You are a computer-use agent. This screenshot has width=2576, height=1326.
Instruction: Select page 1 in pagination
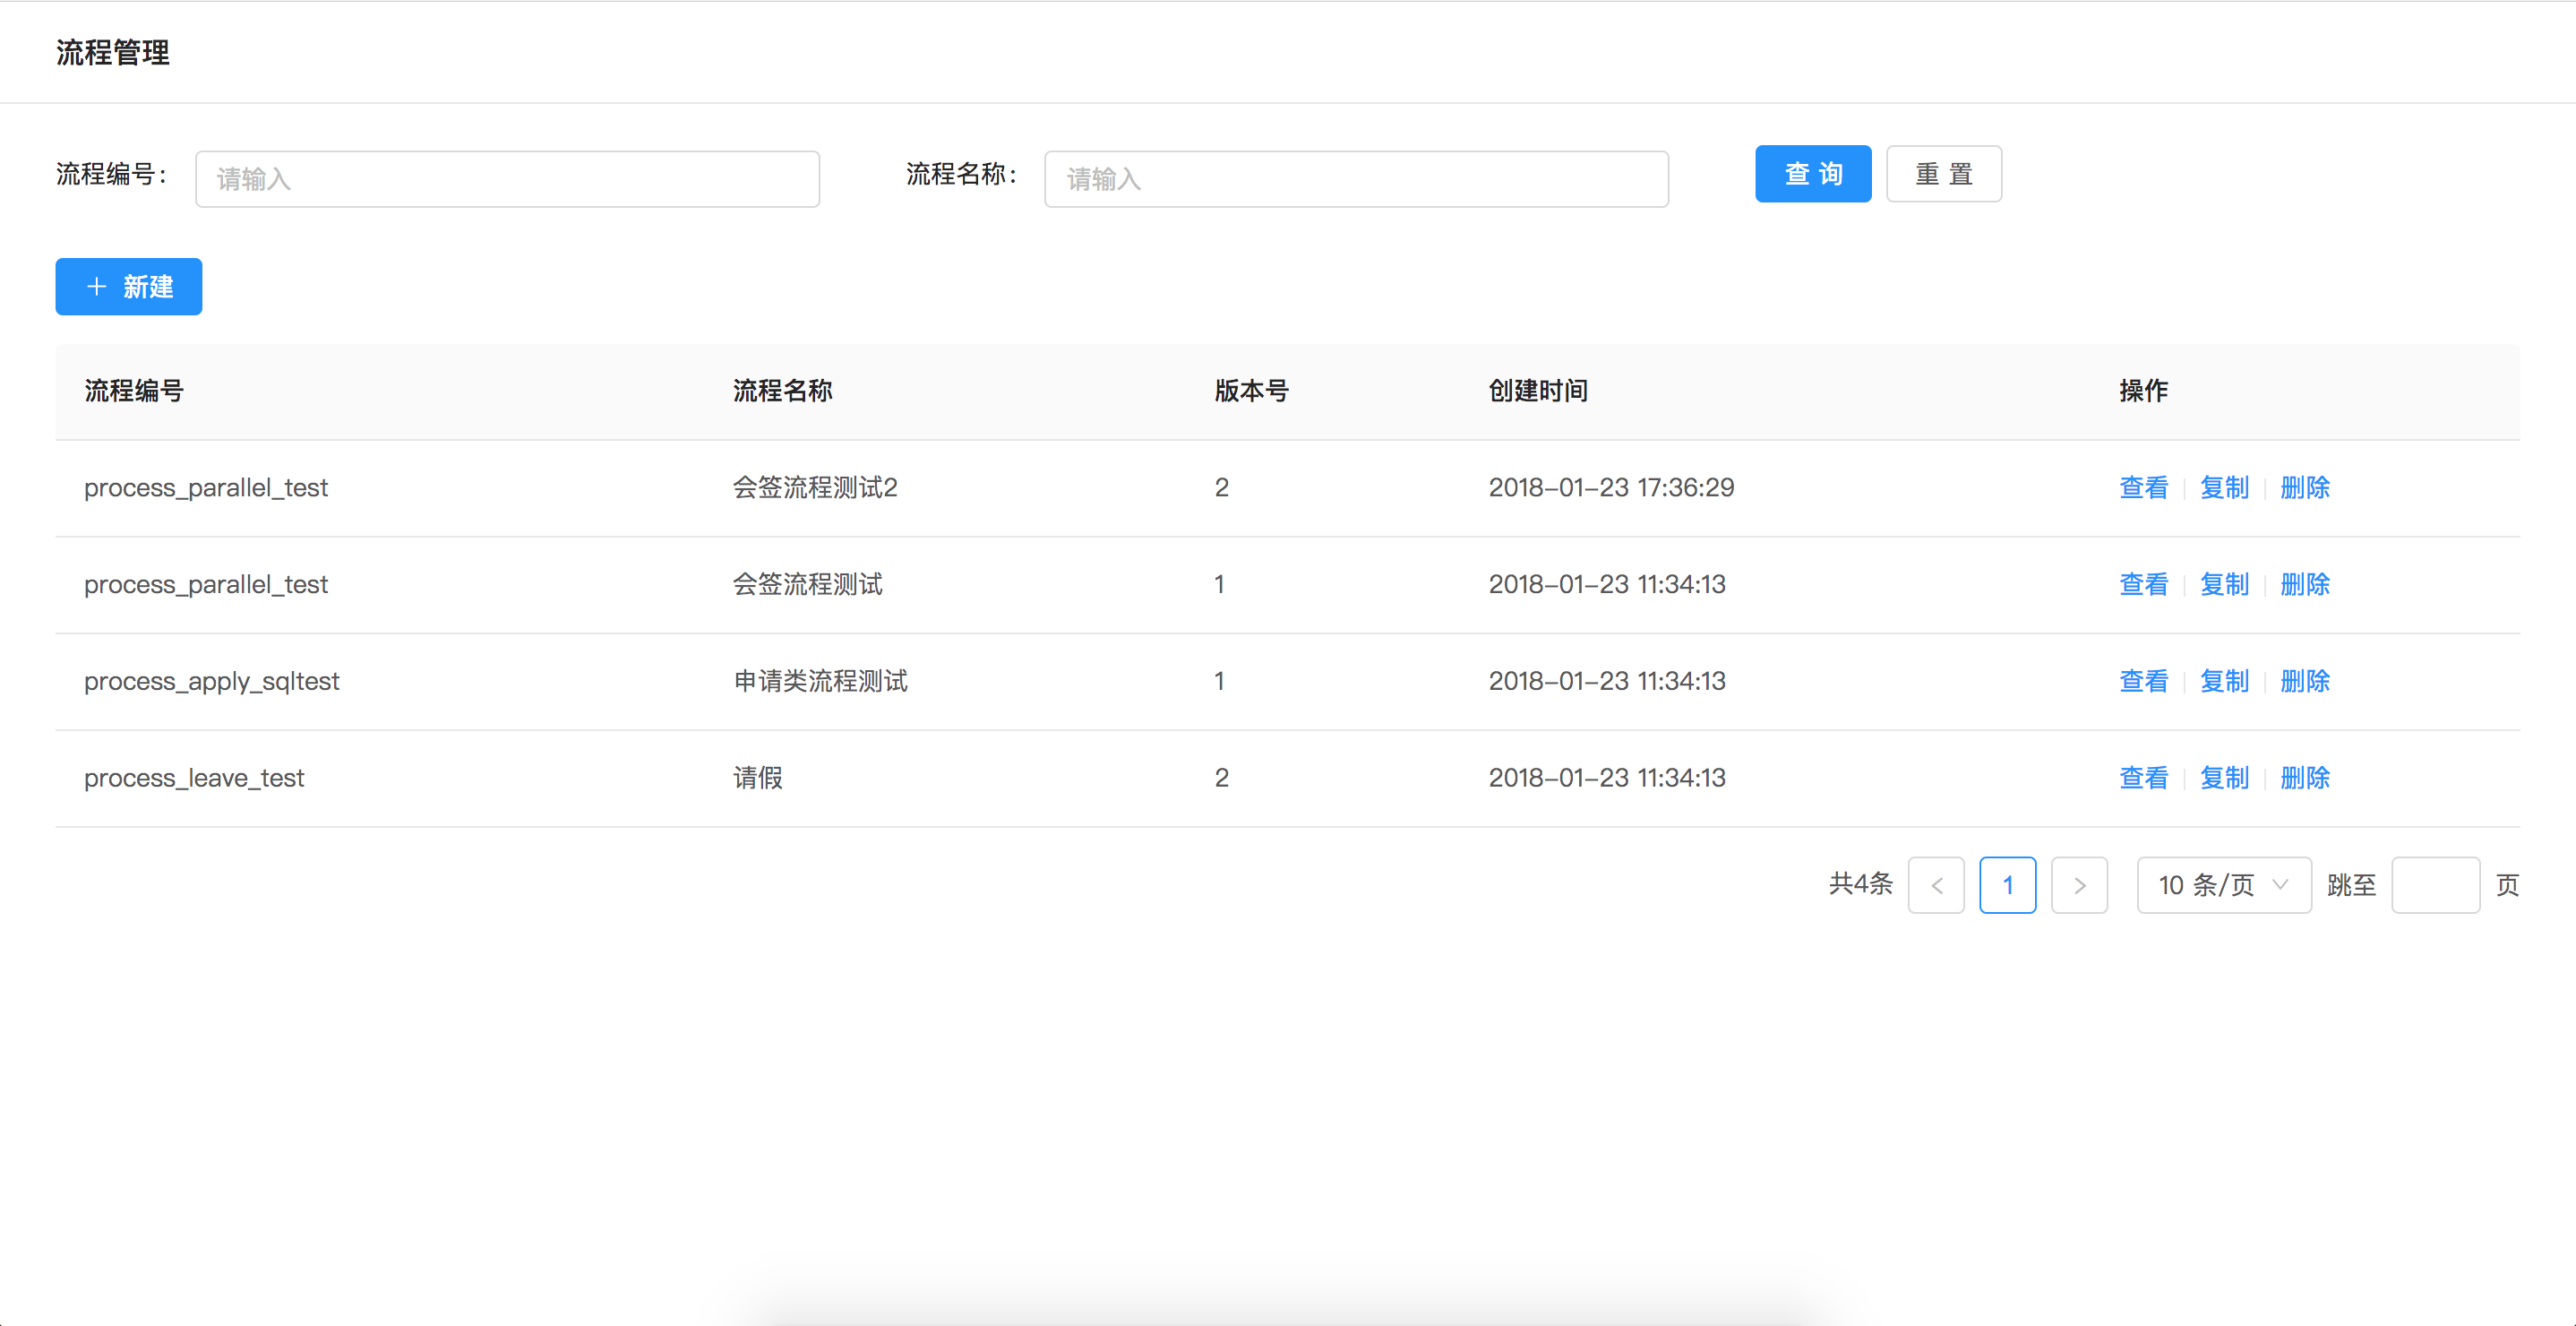[2007, 885]
